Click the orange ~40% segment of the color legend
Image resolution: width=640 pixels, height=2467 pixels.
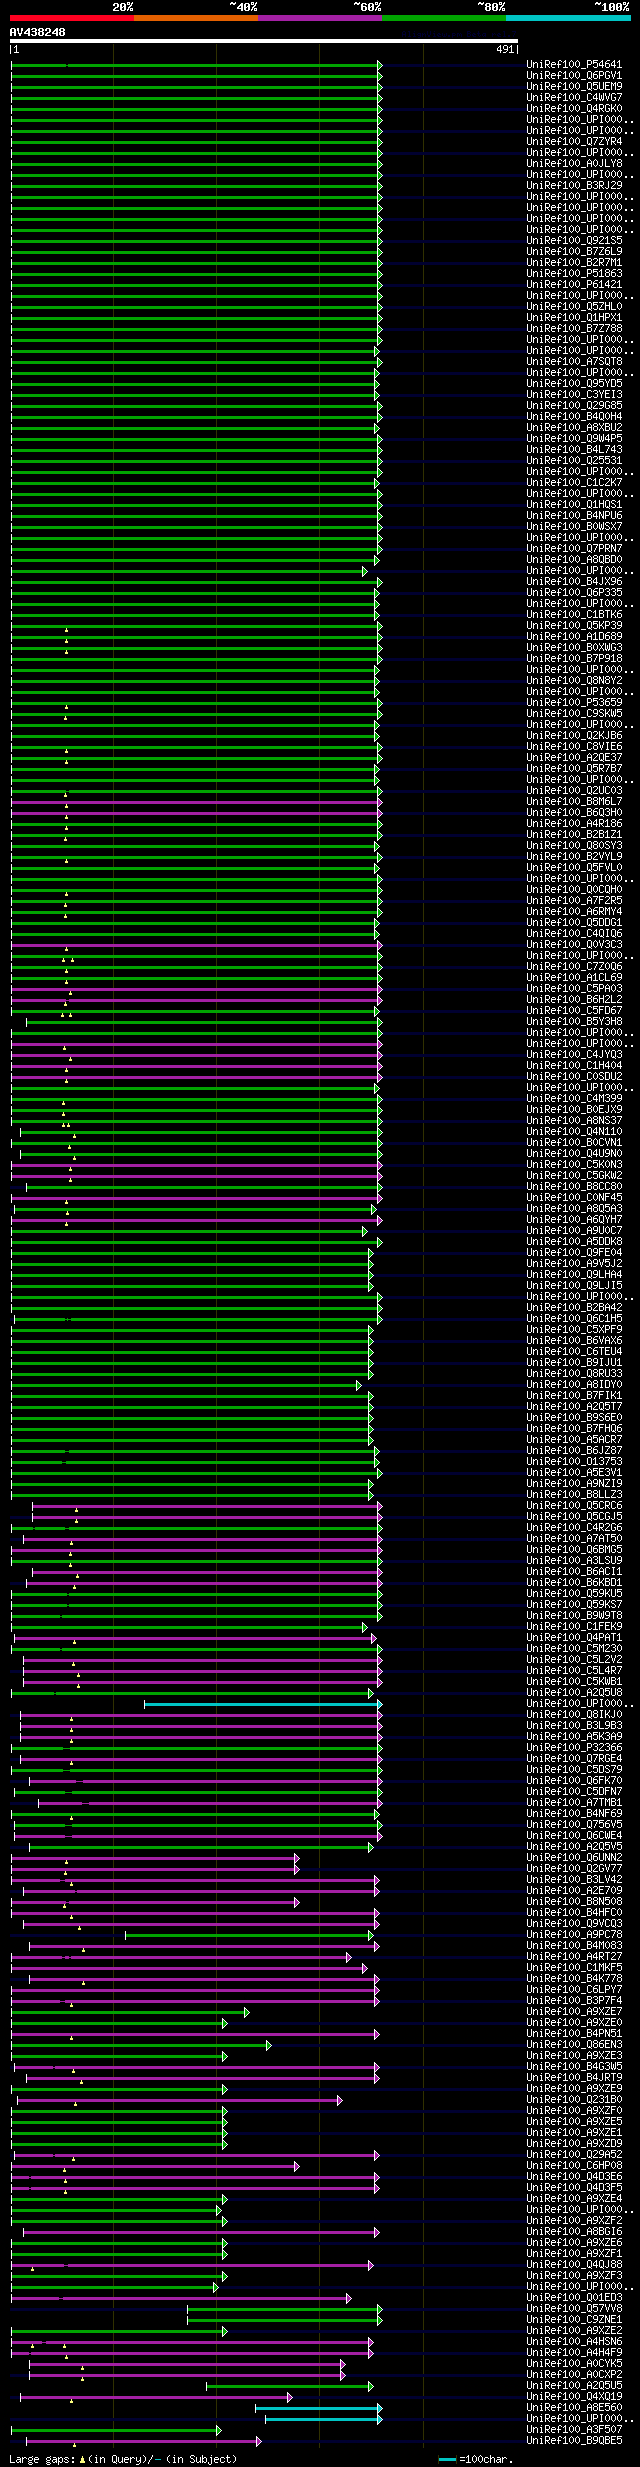coord(196,17)
